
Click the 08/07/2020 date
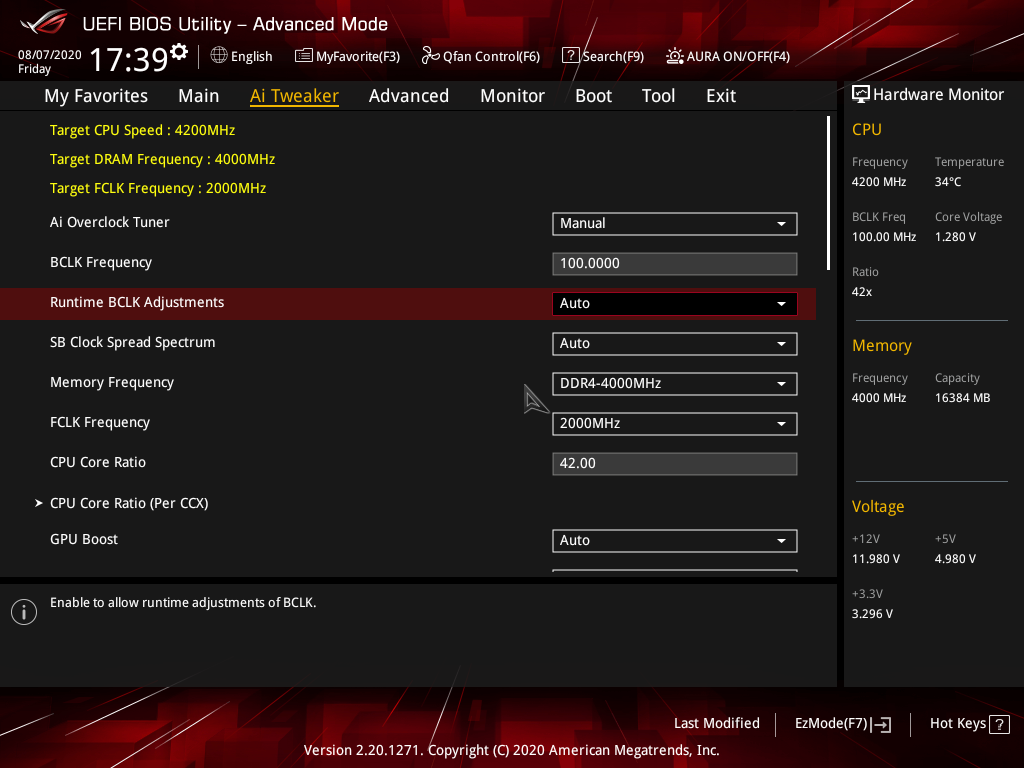coord(50,55)
